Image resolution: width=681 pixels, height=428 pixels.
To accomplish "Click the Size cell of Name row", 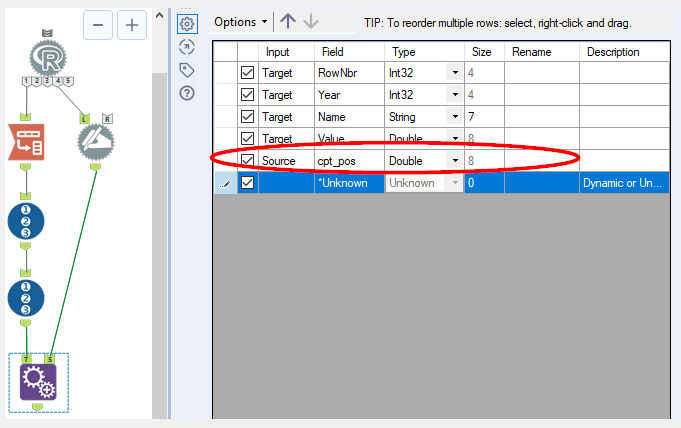I will pyautogui.click(x=484, y=116).
